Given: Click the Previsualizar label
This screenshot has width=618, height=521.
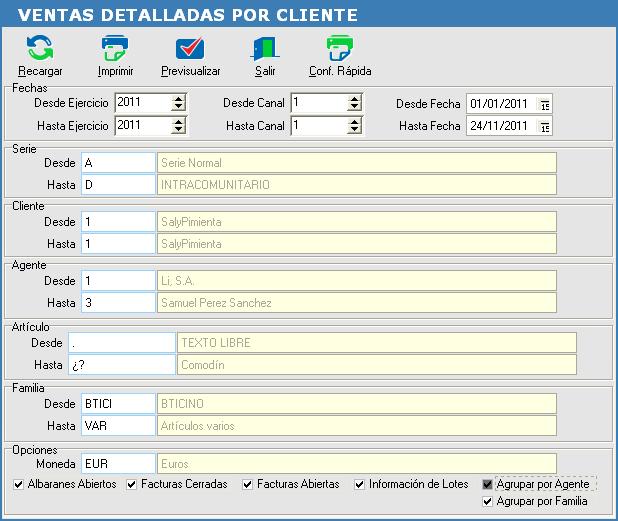Looking at the screenshot, I should point(190,71).
